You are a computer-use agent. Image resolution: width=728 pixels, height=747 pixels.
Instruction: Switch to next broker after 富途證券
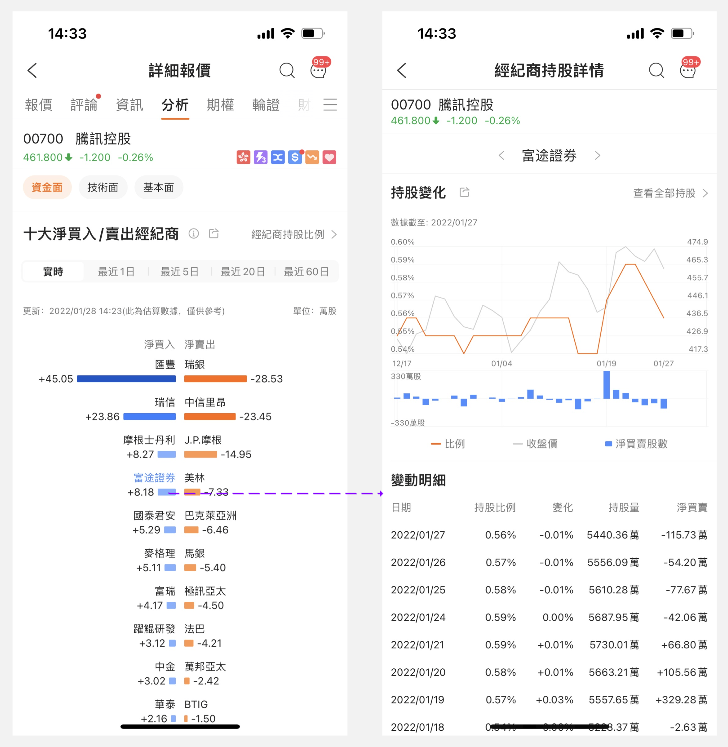click(597, 156)
